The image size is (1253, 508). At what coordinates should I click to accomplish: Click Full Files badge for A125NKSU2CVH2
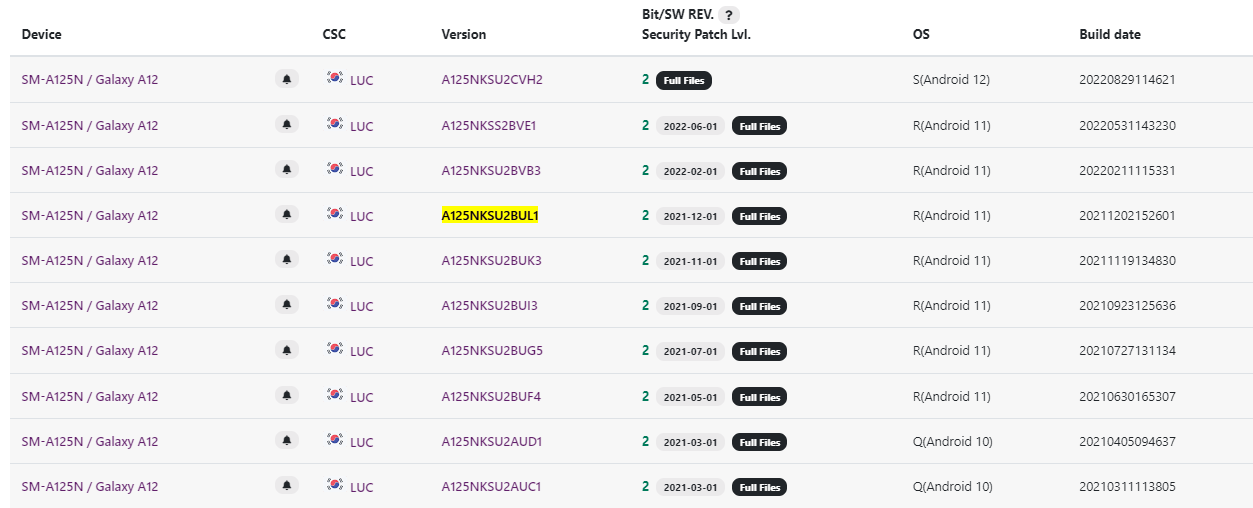(684, 80)
